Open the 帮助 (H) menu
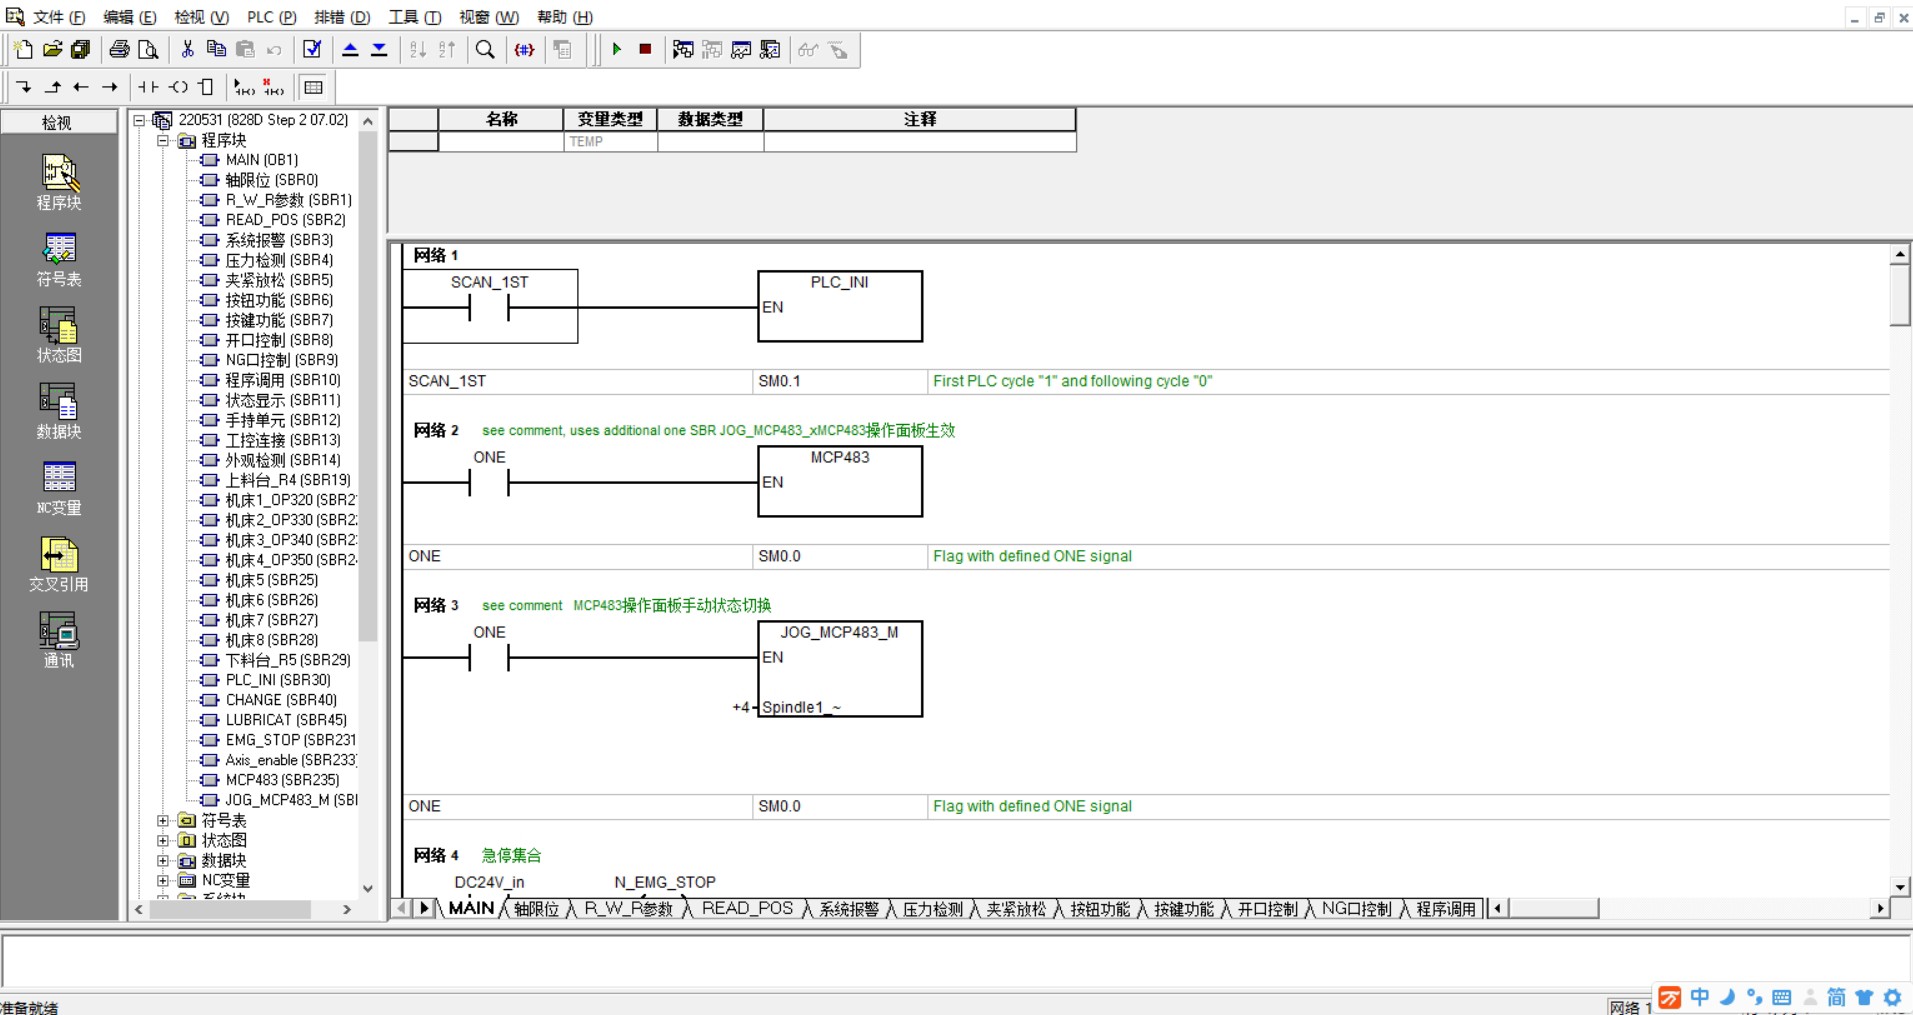The height and width of the screenshot is (1015, 1913). [x=564, y=17]
